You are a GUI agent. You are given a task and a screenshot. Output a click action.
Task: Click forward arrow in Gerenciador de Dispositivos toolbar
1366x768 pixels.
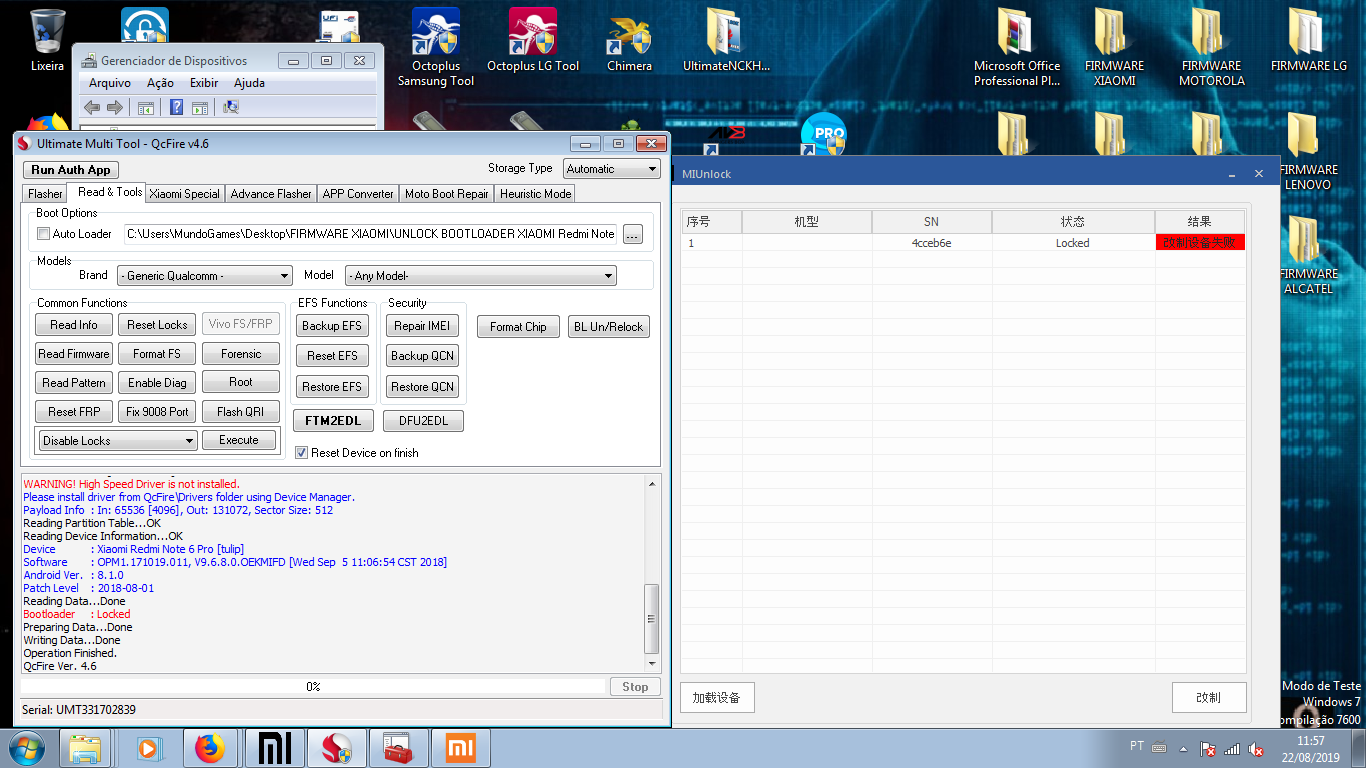pos(115,107)
